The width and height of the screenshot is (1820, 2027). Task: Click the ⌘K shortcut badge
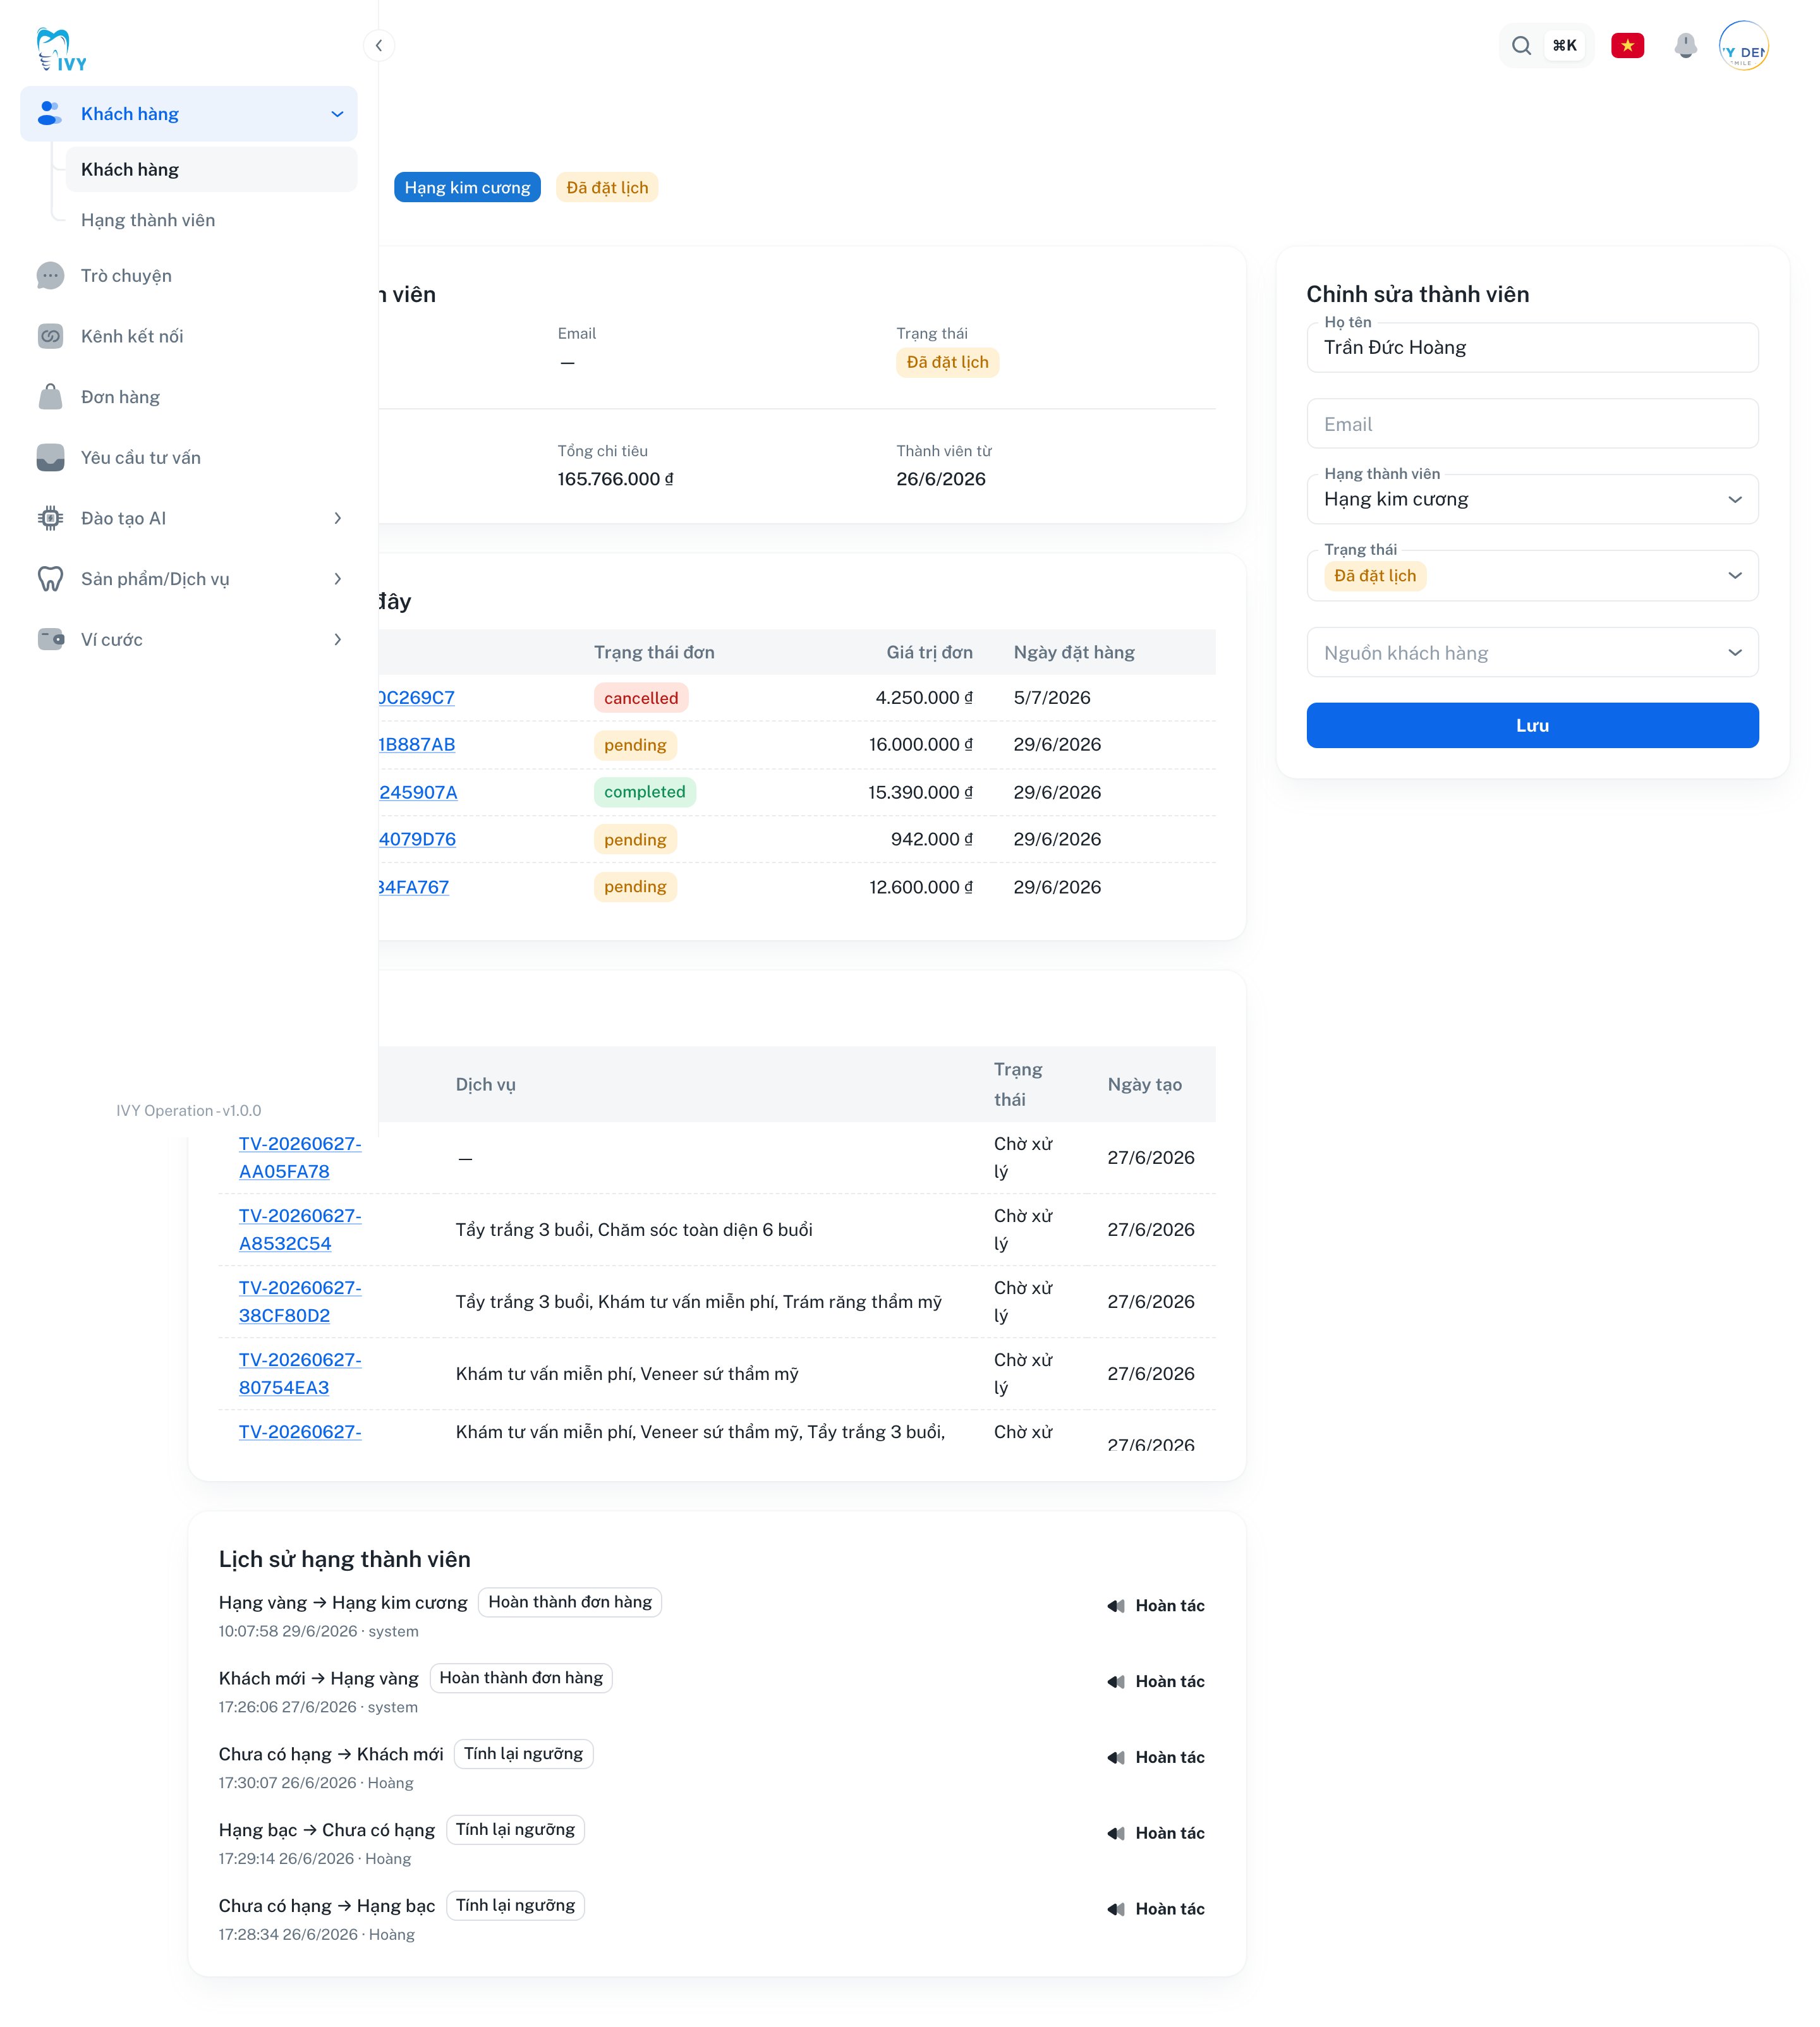[x=1564, y=45]
